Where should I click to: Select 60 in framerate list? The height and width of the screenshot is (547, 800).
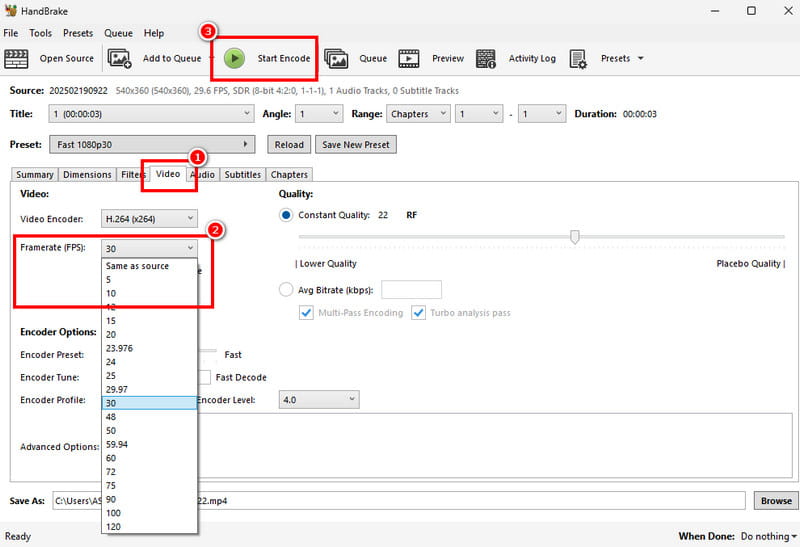click(x=149, y=458)
